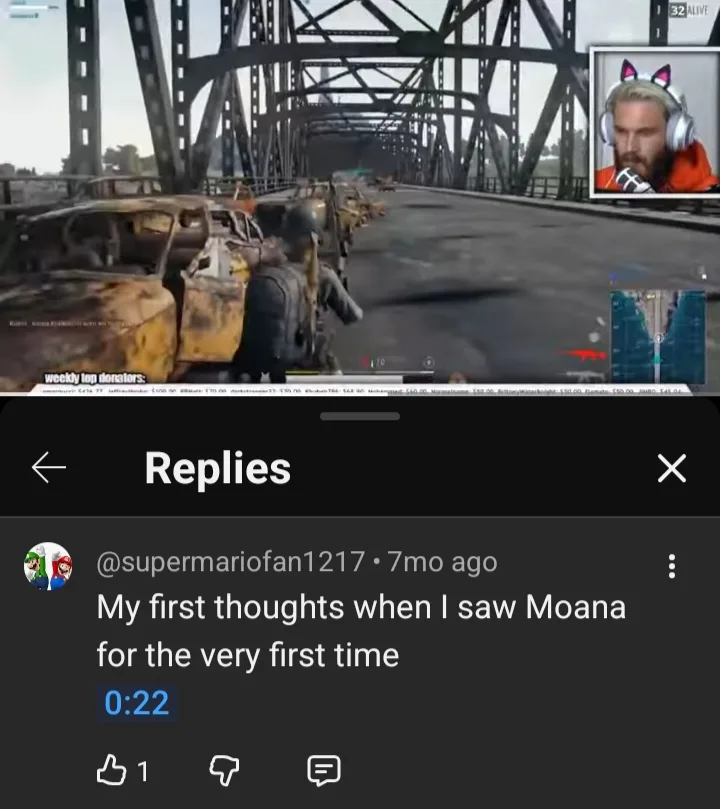Jump to the 0:22 timestamp link
Screen dimensions: 720x809
pyautogui.click(x=137, y=702)
